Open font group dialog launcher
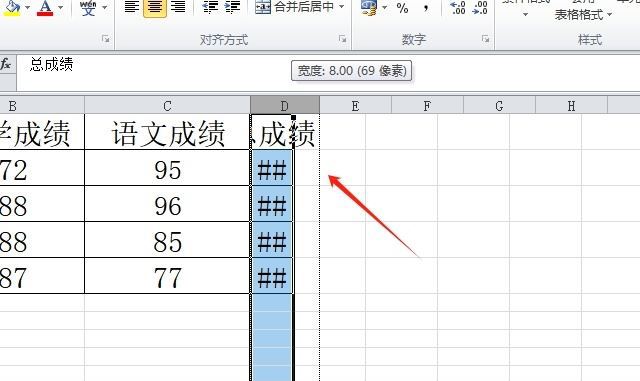The width and height of the screenshot is (640, 381). click(x=106, y=39)
